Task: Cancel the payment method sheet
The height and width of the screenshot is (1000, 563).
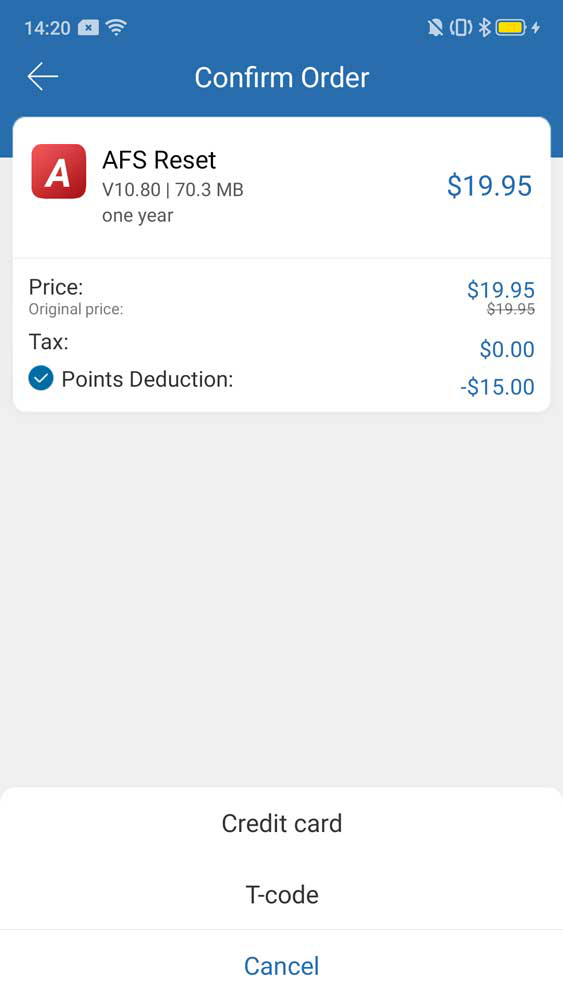Action: 281,966
